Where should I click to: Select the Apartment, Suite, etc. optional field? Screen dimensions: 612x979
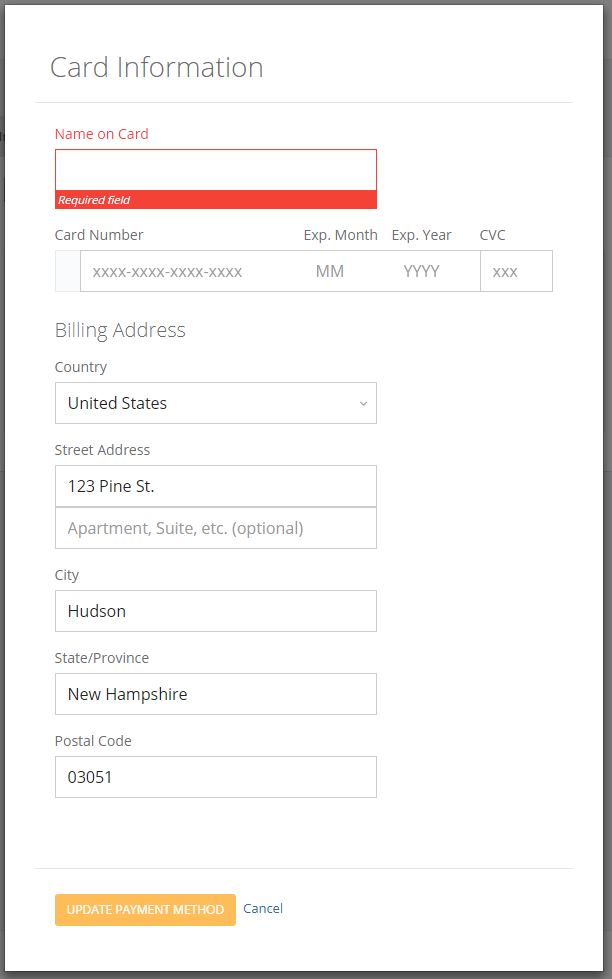[x=215, y=528]
